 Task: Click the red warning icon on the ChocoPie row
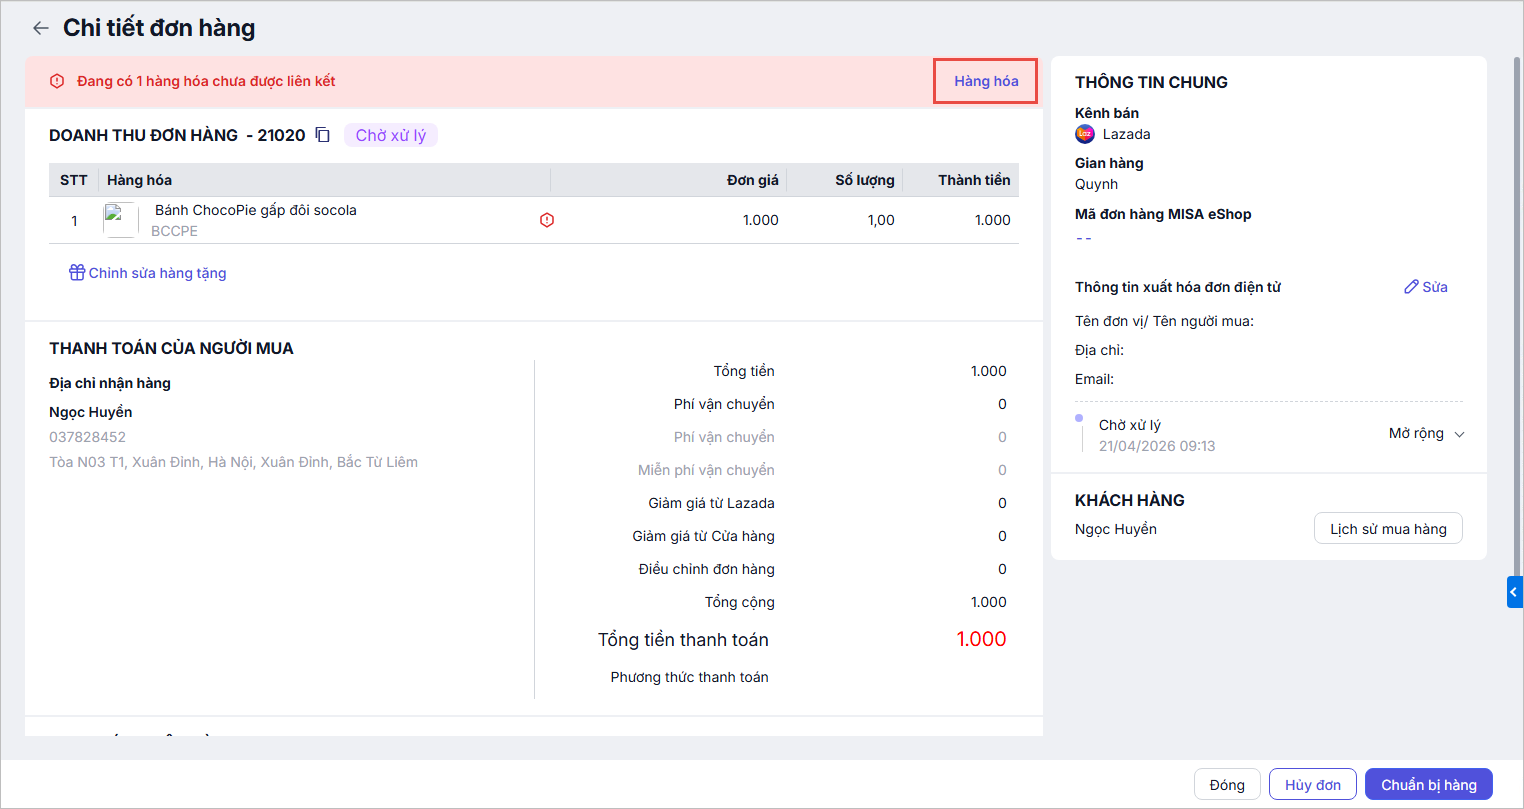[547, 220]
